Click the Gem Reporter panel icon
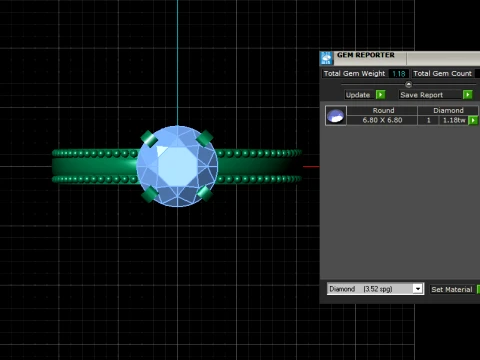480x360 pixels. coord(326,58)
